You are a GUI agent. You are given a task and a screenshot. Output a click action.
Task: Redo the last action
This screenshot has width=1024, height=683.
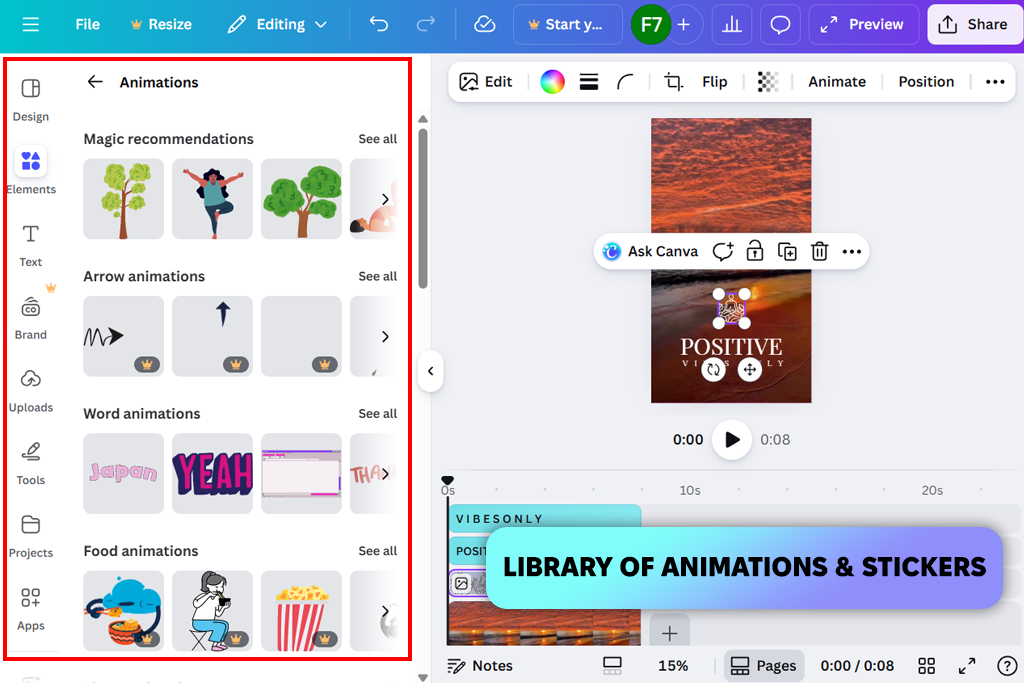pos(426,25)
